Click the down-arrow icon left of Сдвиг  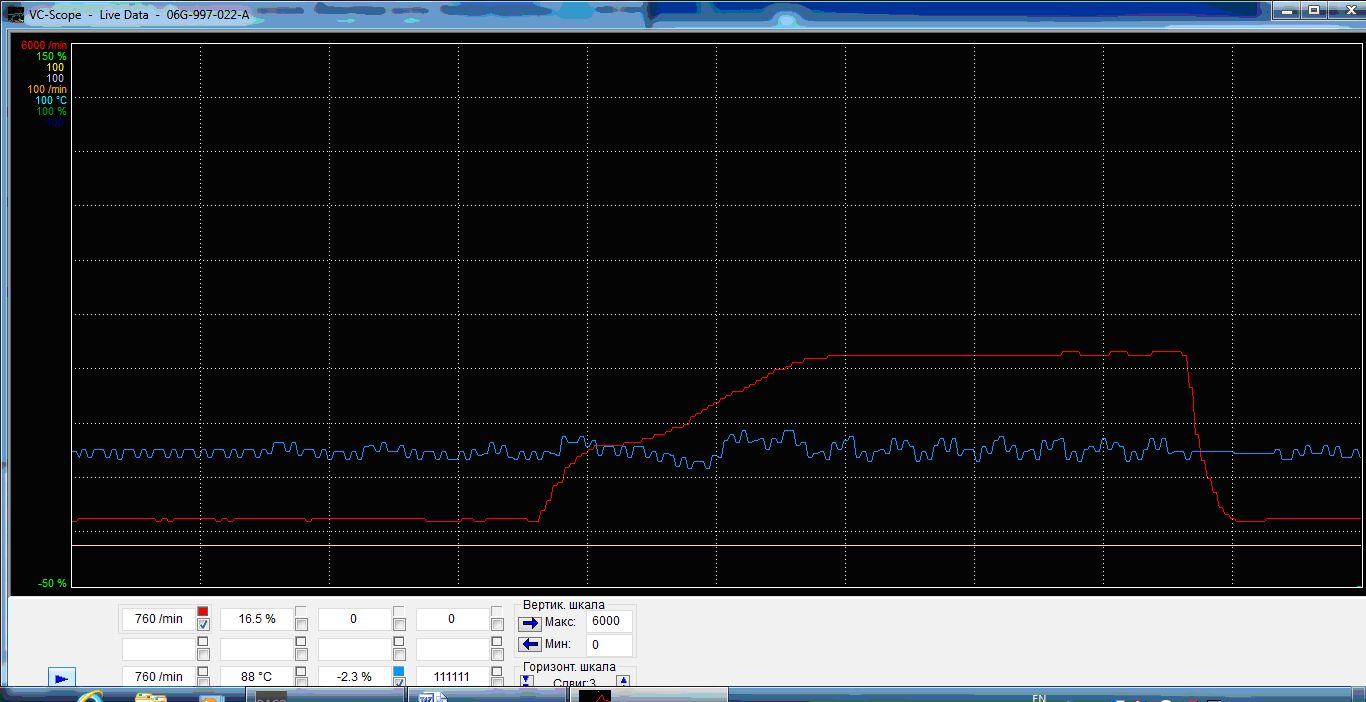pos(526,681)
